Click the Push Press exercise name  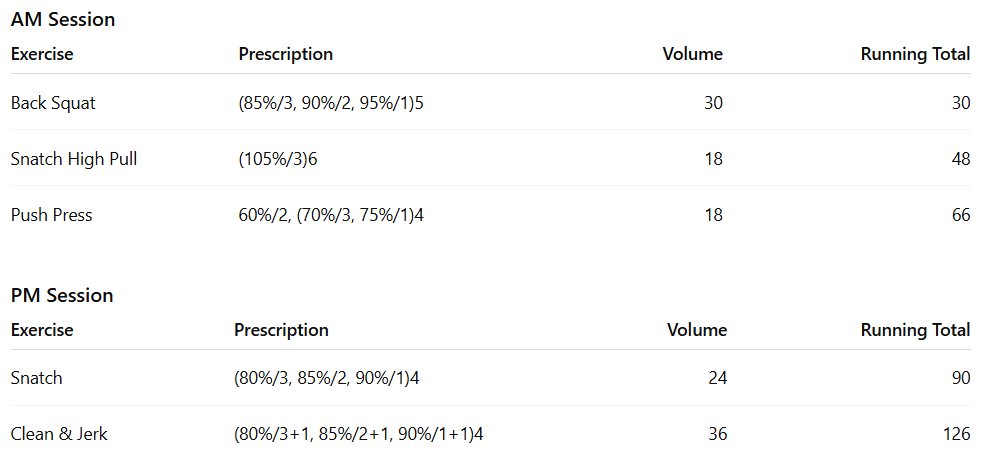coord(51,215)
